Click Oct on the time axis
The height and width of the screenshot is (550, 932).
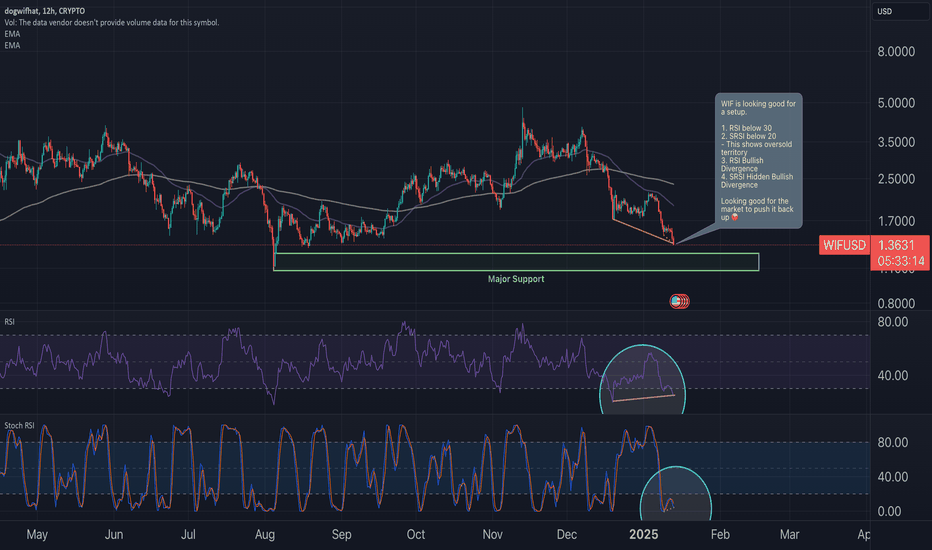coord(415,535)
